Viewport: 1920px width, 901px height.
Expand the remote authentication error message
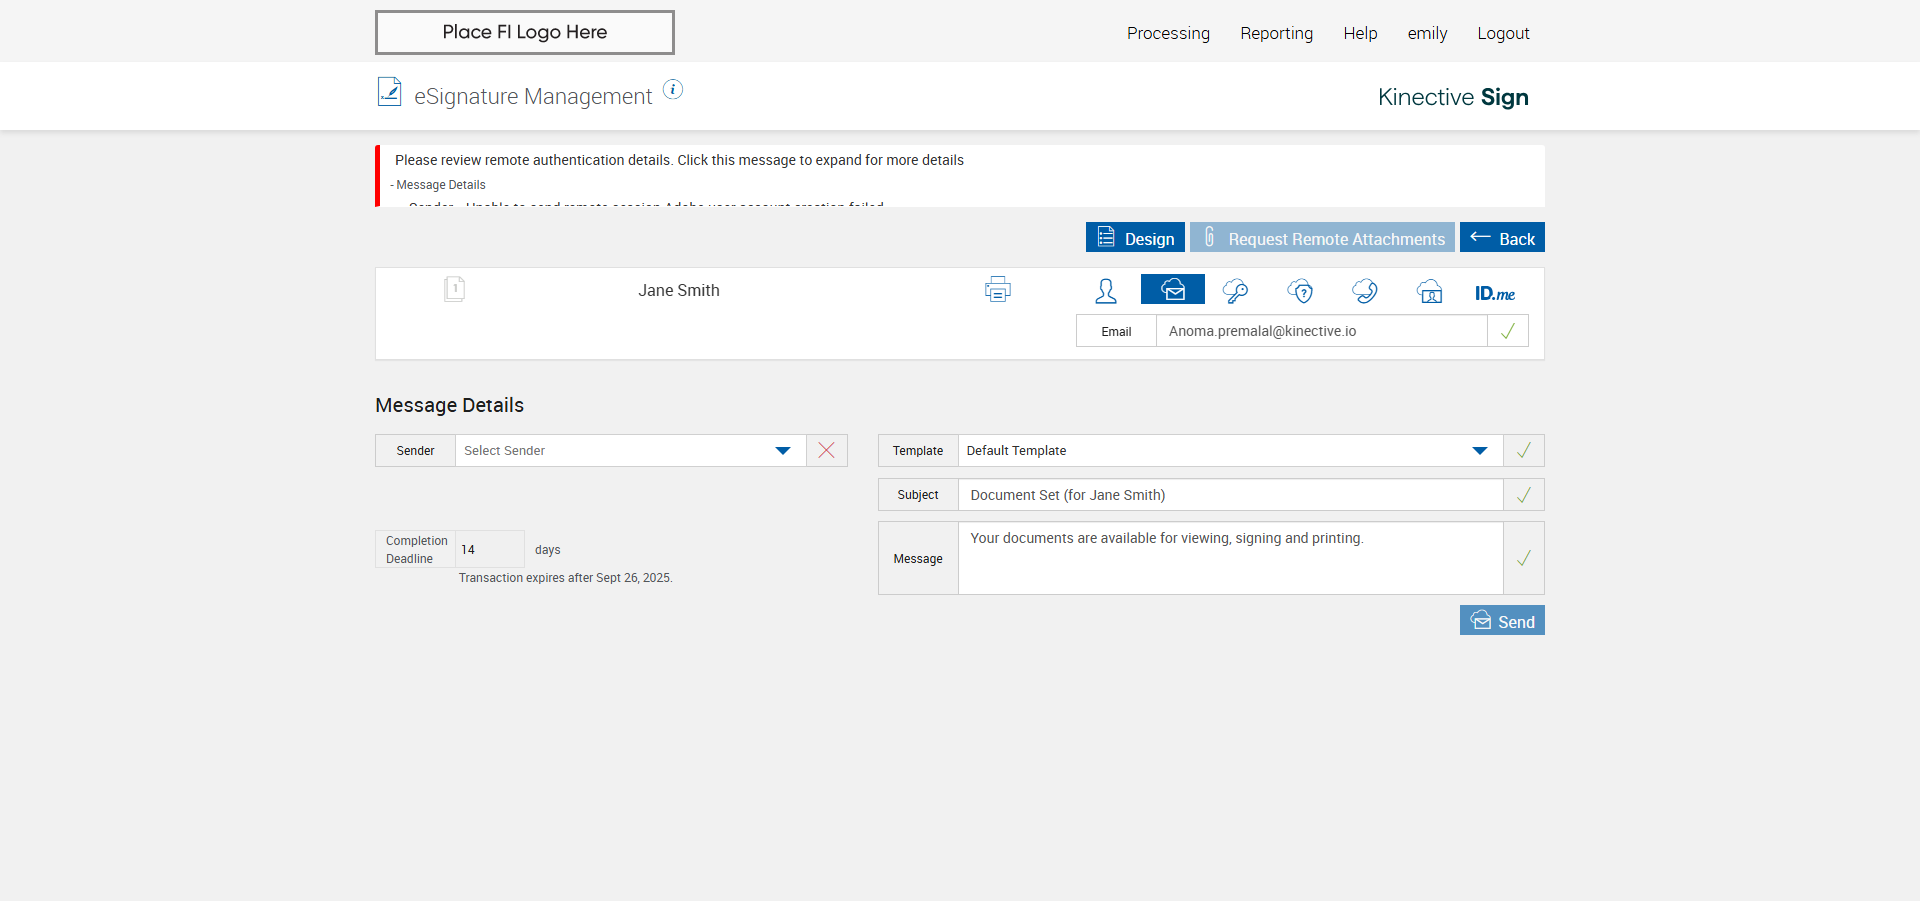pyautogui.click(x=679, y=160)
